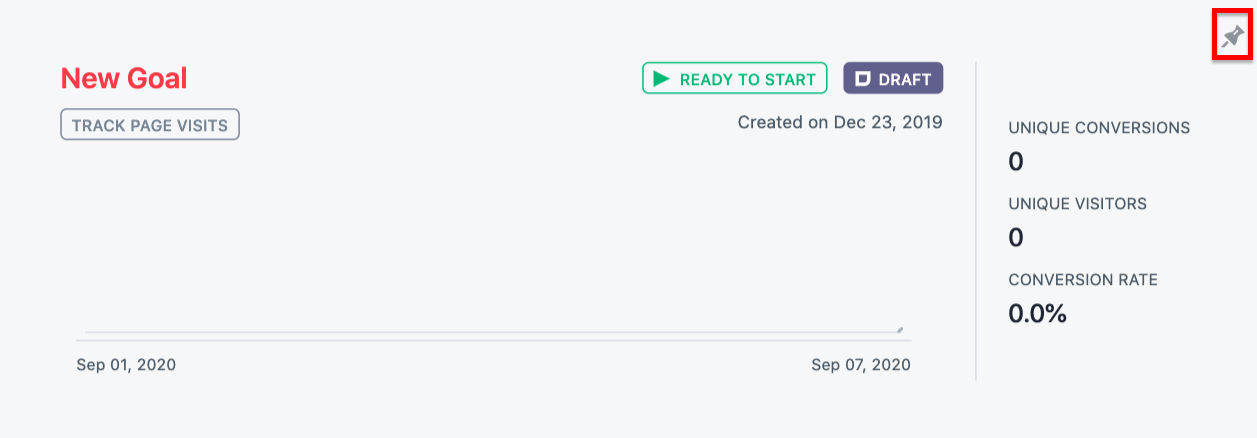Click the 0.0% conversion rate value
The height and width of the screenshot is (438, 1257).
click(x=1037, y=313)
